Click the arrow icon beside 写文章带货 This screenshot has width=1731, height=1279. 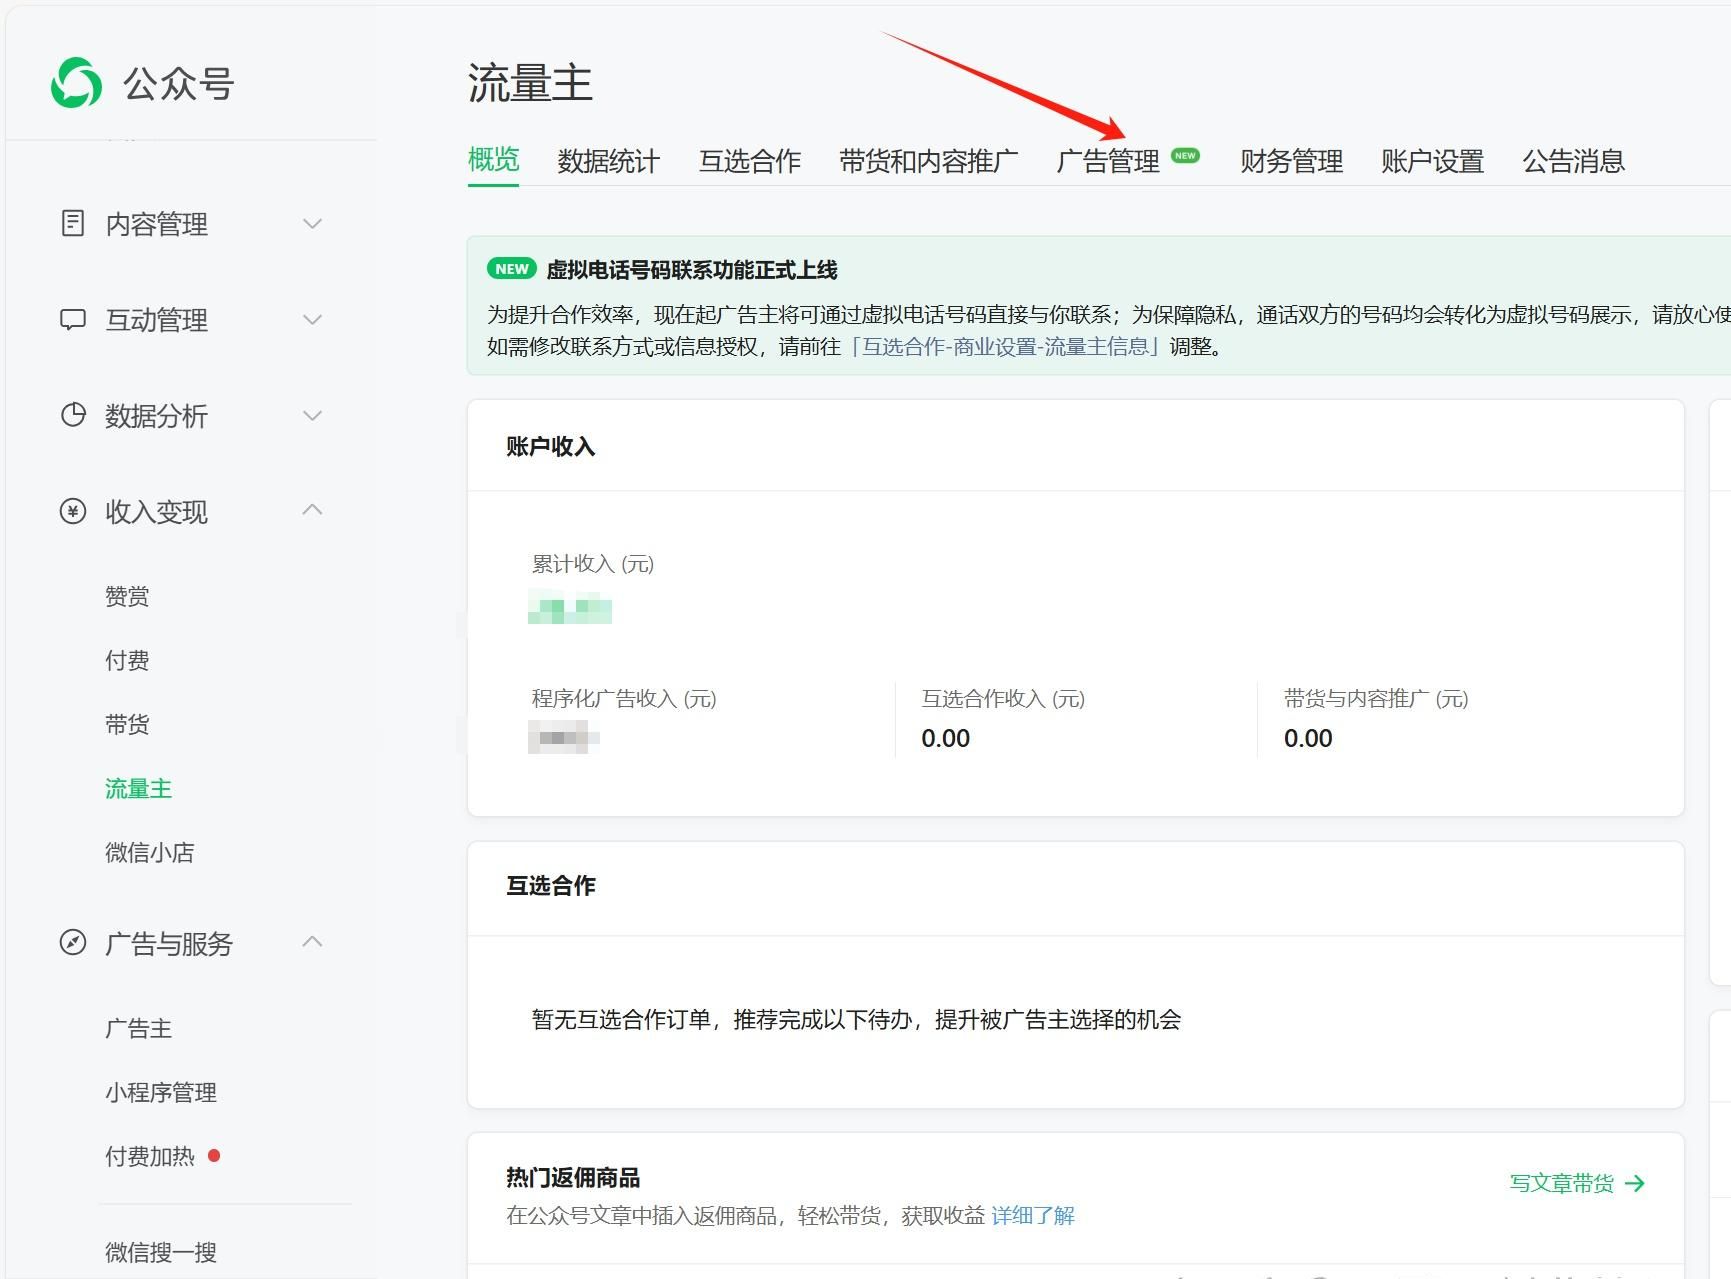[x=1635, y=1184]
